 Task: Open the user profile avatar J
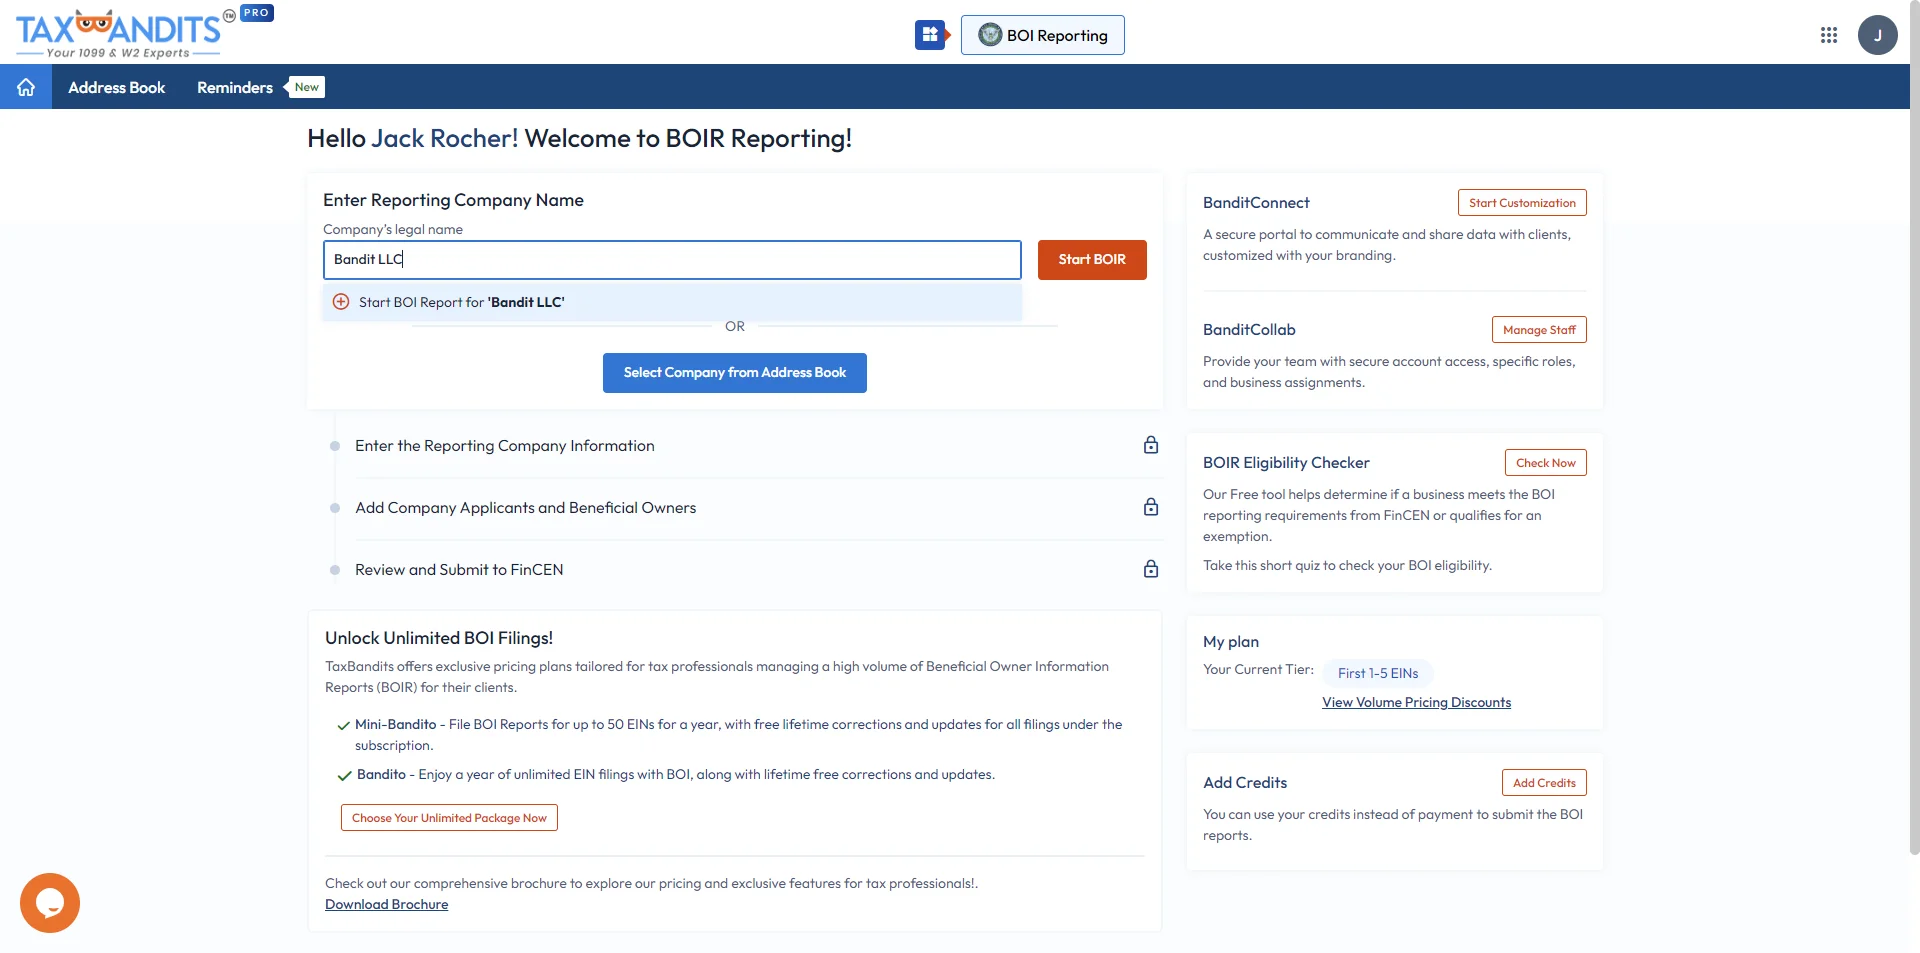[1878, 35]
